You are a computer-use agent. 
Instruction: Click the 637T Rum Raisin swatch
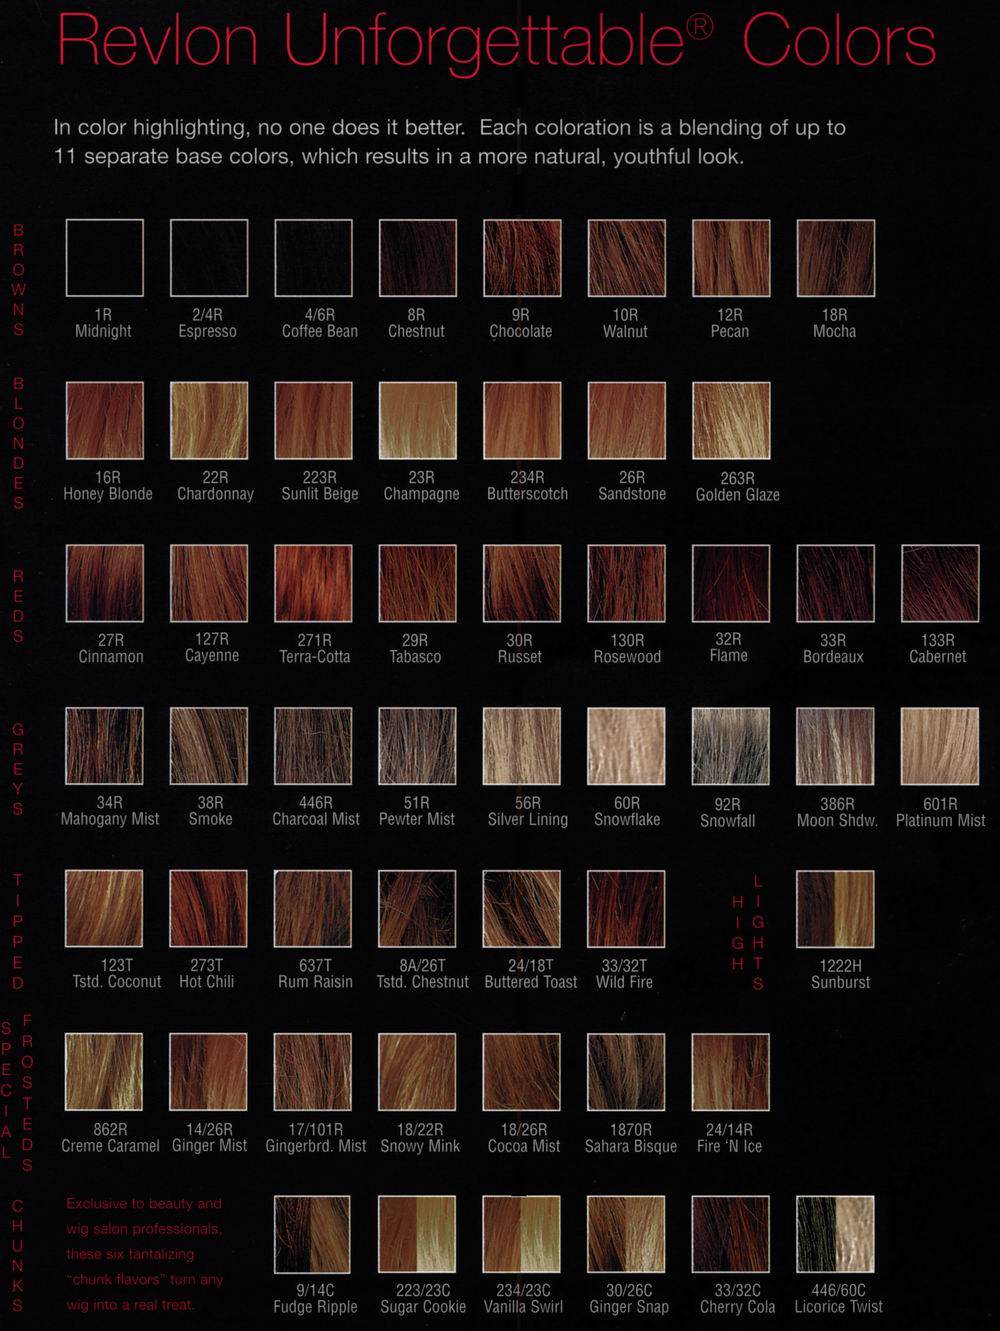pyautogui.click(x=313, y=909)
